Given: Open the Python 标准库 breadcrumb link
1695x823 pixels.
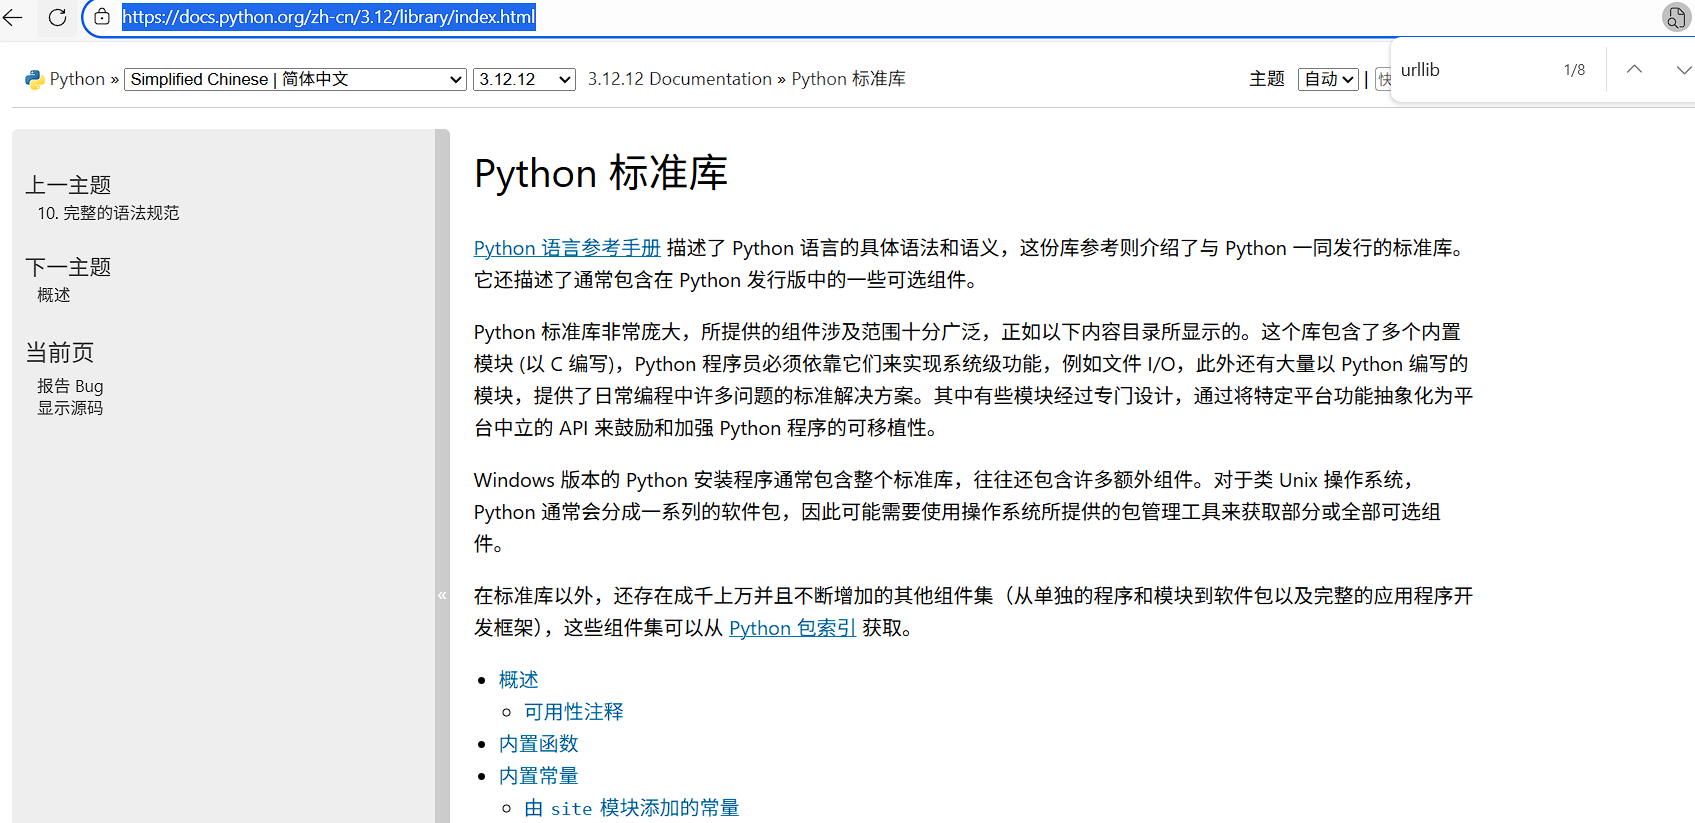Looking at the screenshot, I should click(x=849, y=79).
